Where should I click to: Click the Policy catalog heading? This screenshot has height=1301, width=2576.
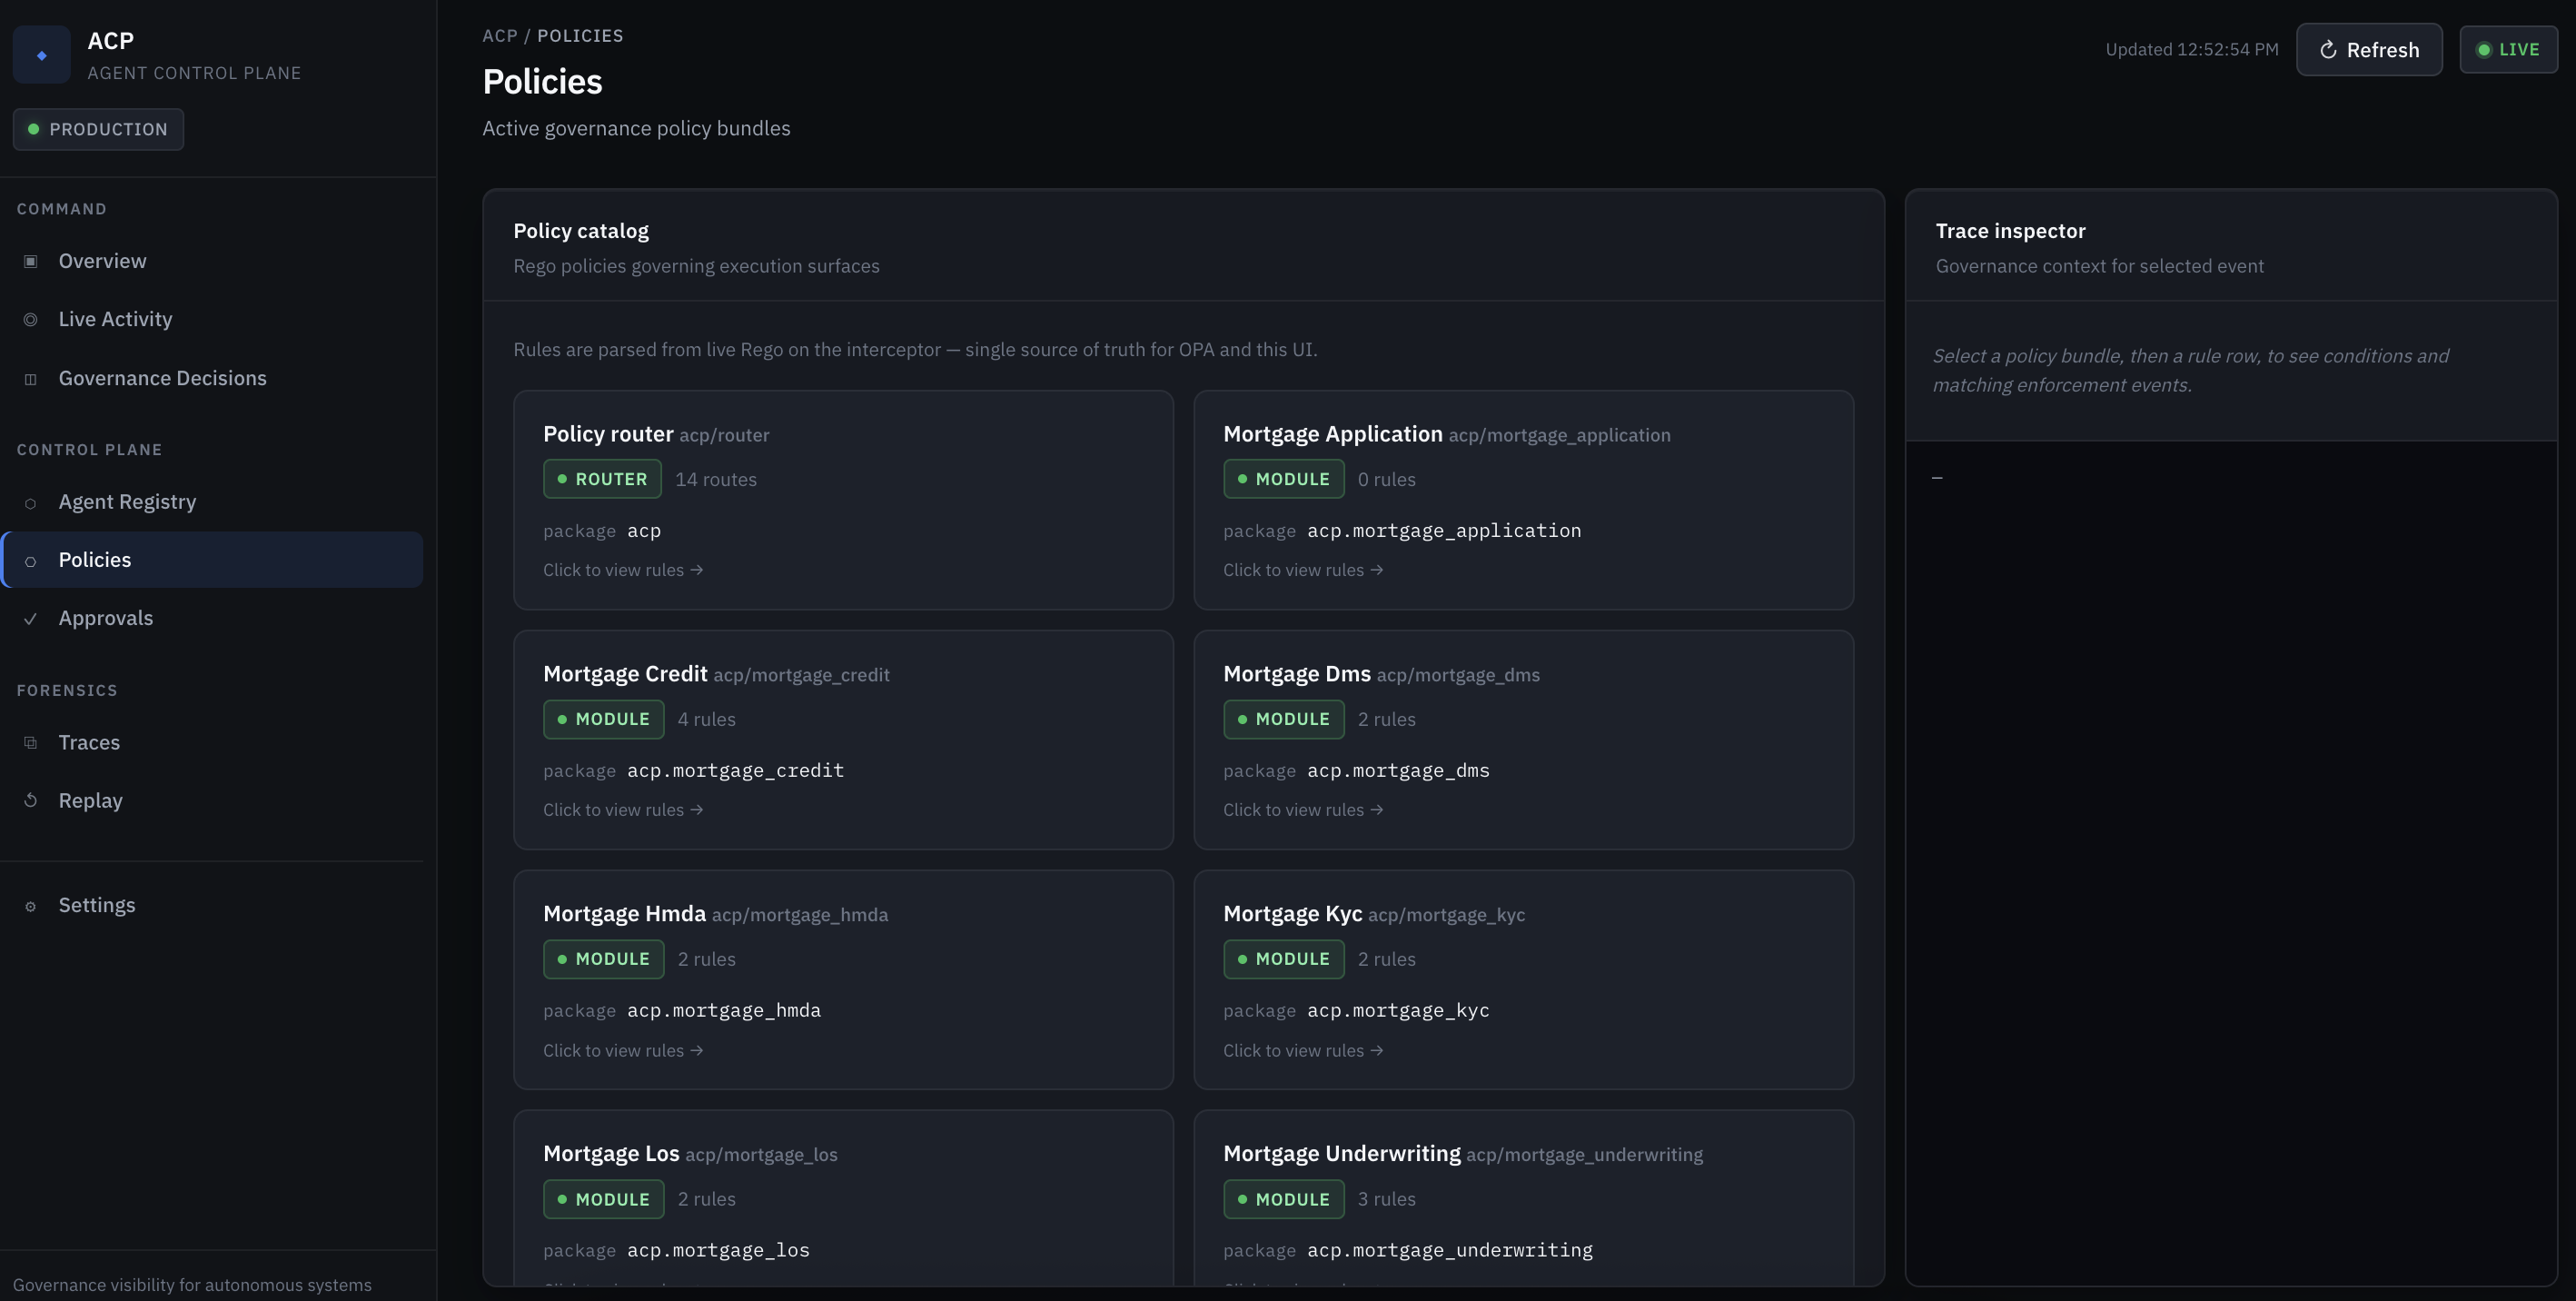tap(581, 231)
